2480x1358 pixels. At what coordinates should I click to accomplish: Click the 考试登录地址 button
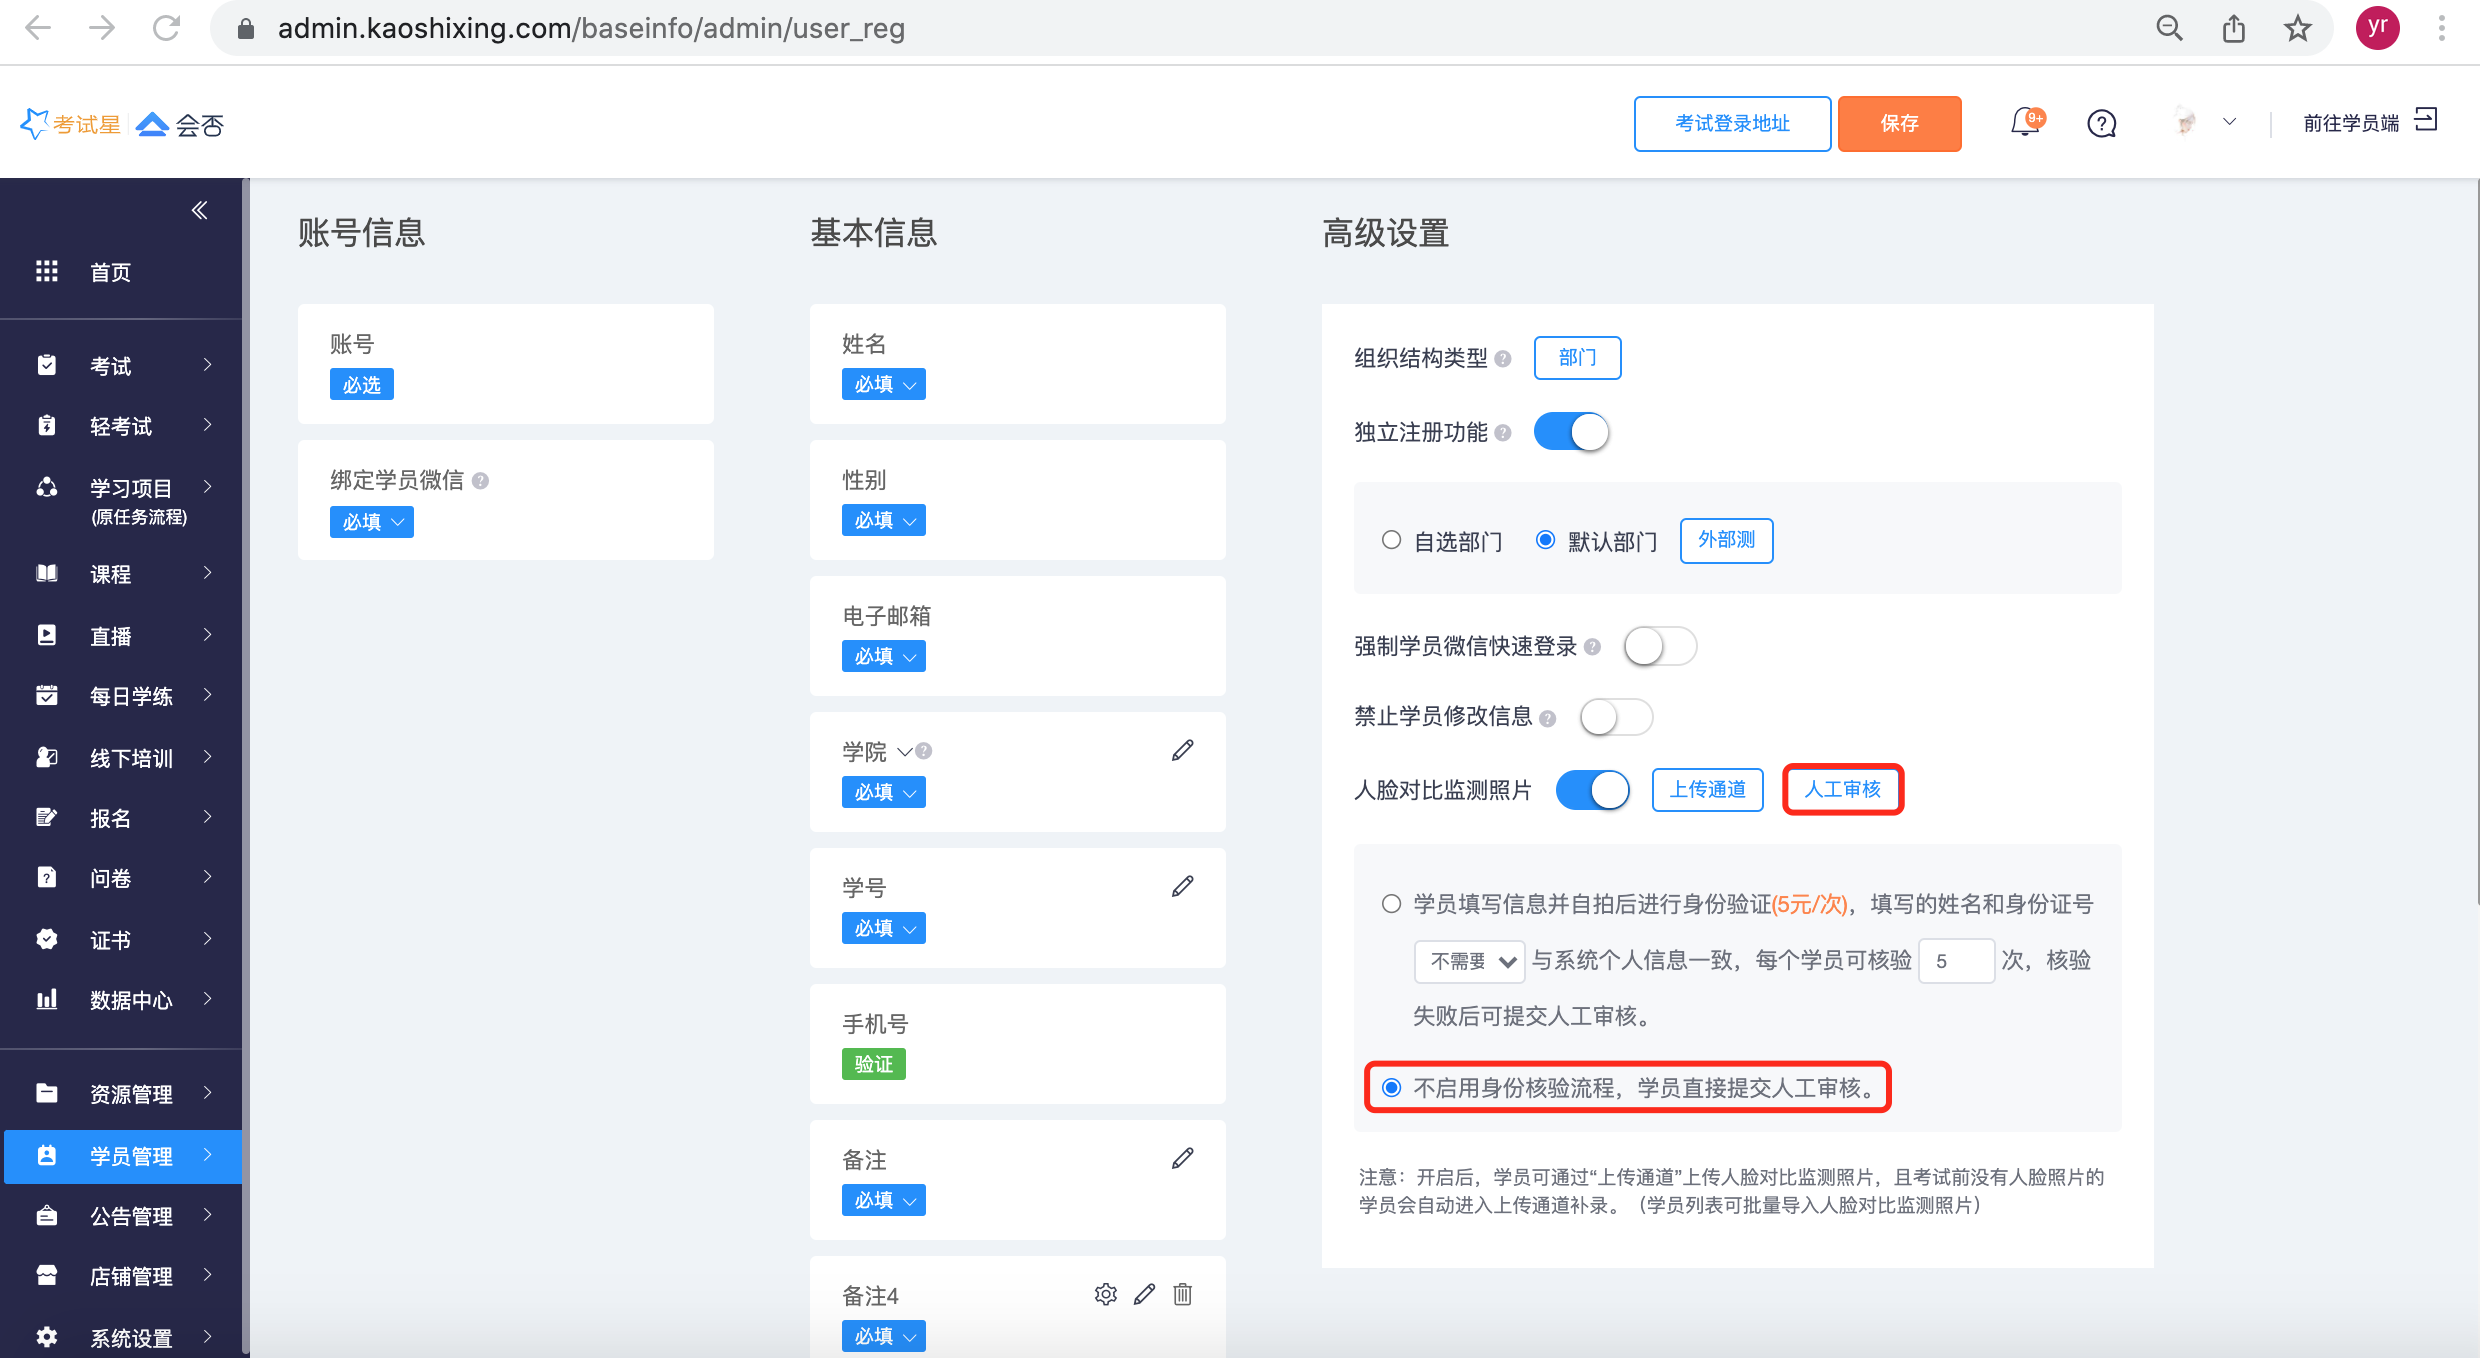click(x=1732, y=123)
